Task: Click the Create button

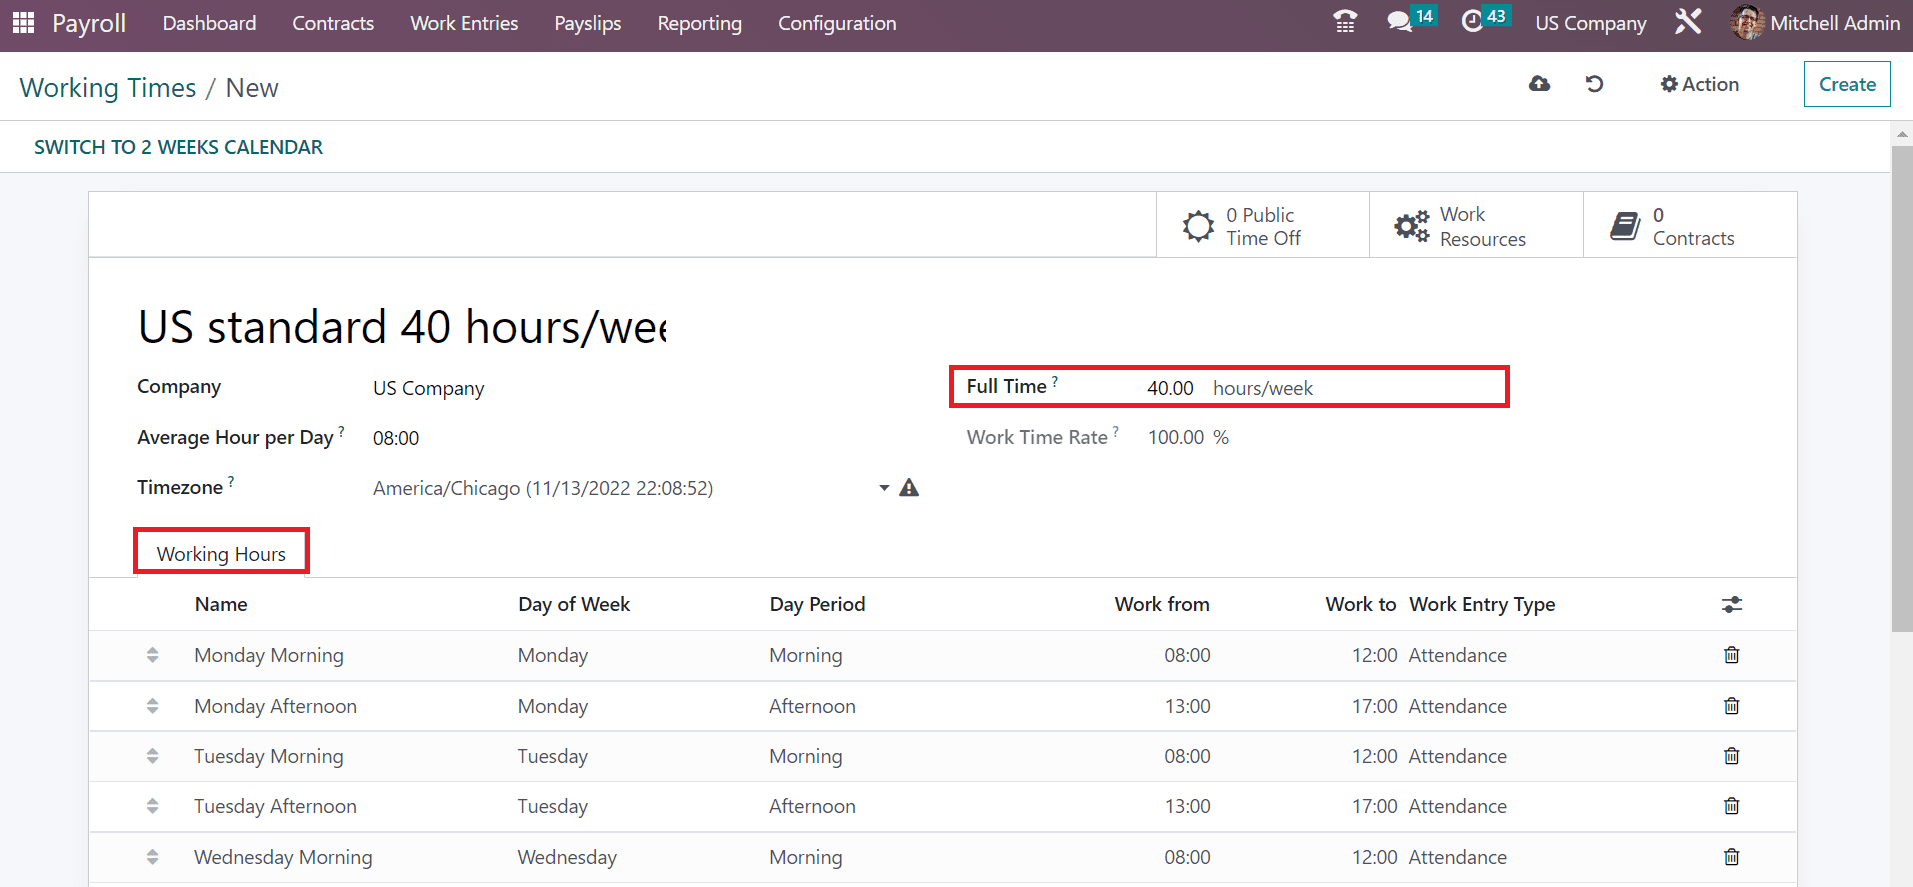Action: (1847, 84)
